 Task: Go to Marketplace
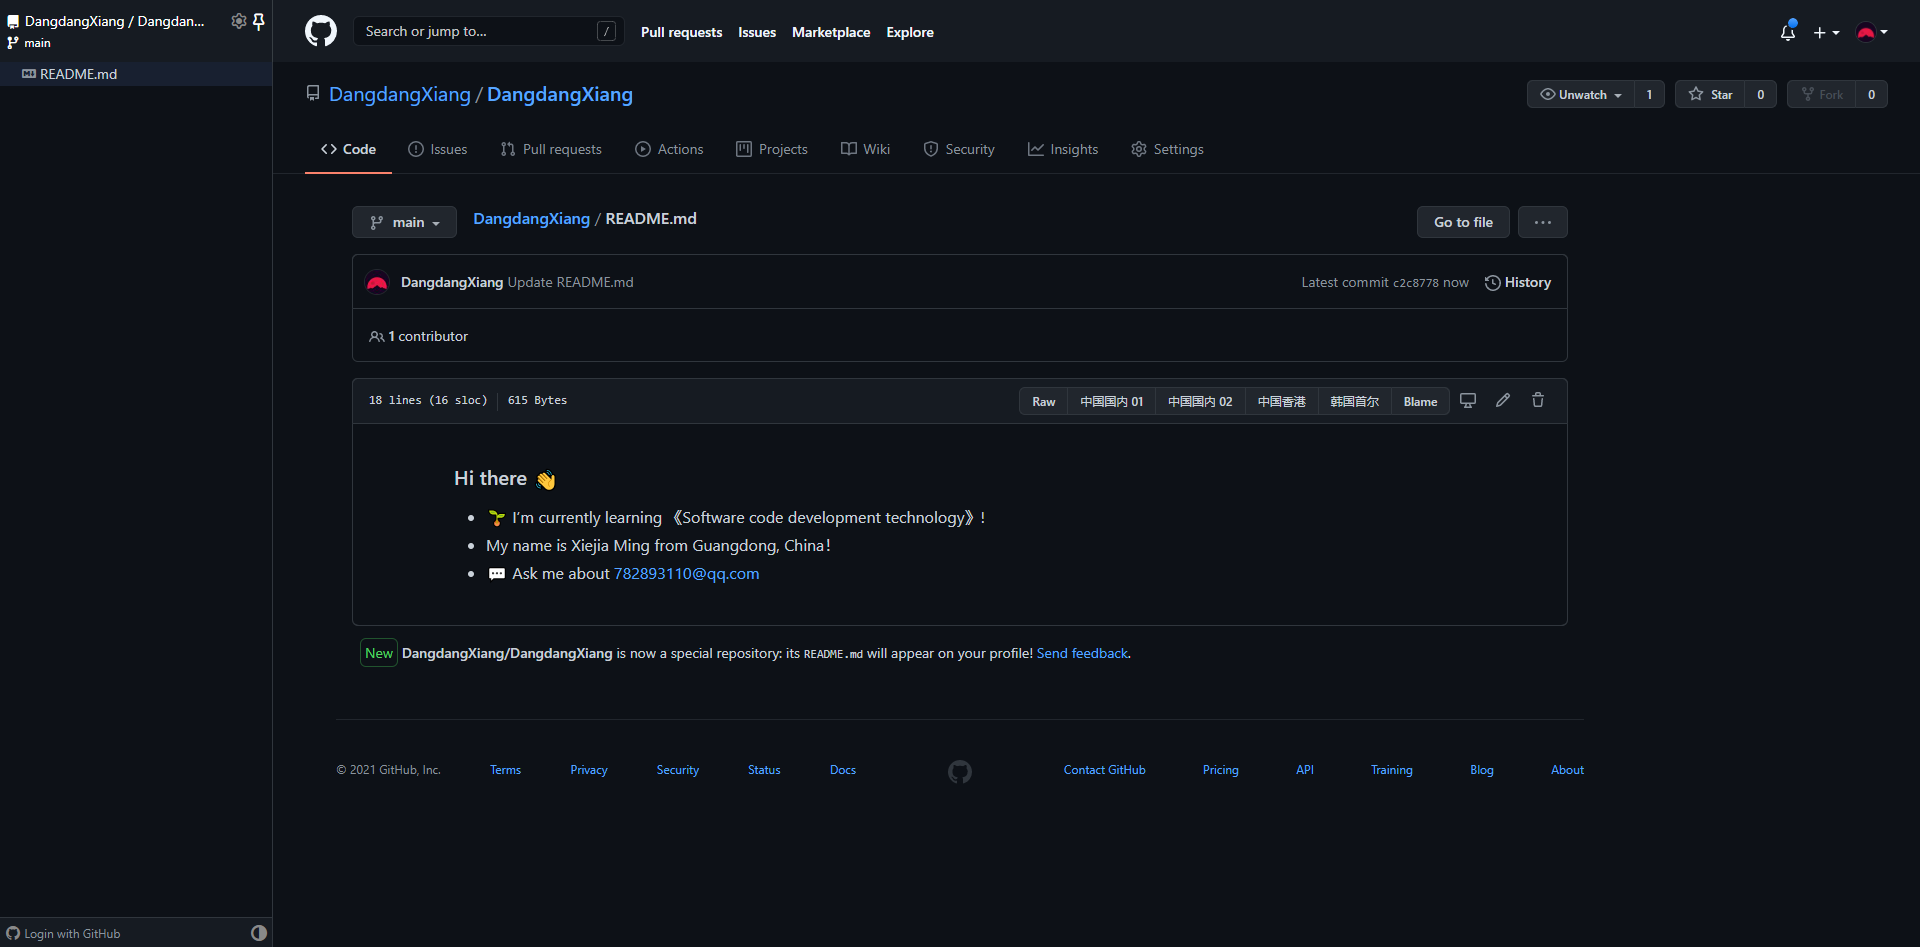(831, 32)
